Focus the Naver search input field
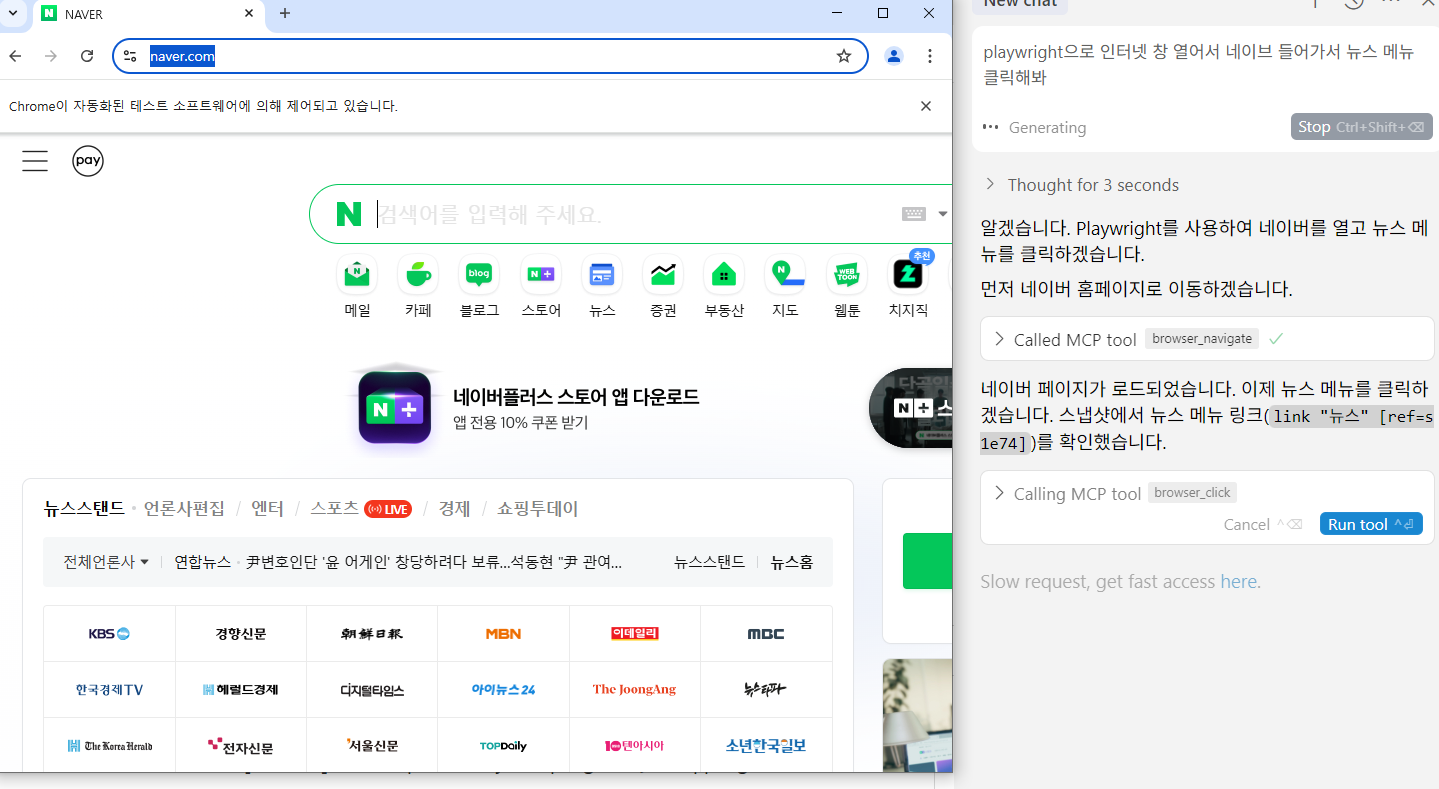 pos(636,214)
